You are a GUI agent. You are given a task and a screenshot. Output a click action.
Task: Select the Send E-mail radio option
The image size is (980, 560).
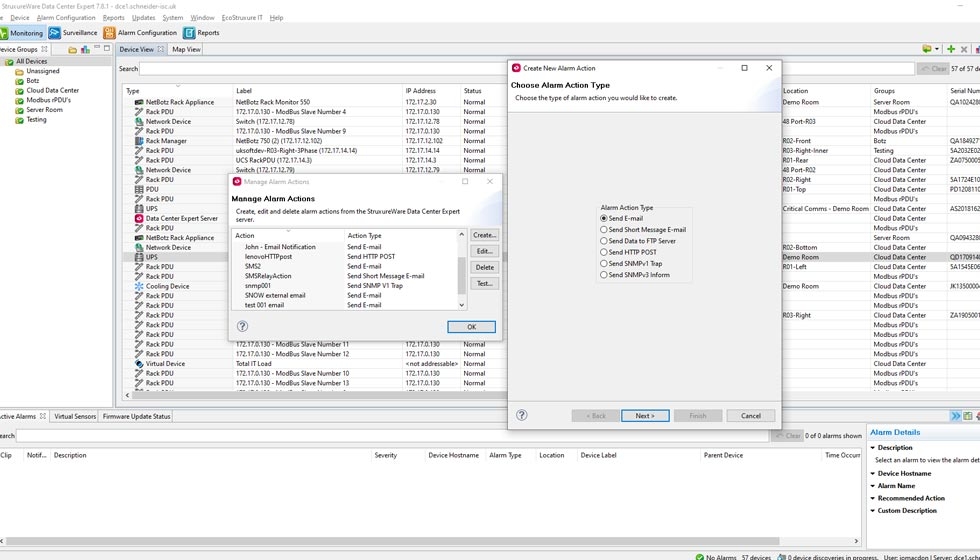pyautogui.click(x=604, y=218)
